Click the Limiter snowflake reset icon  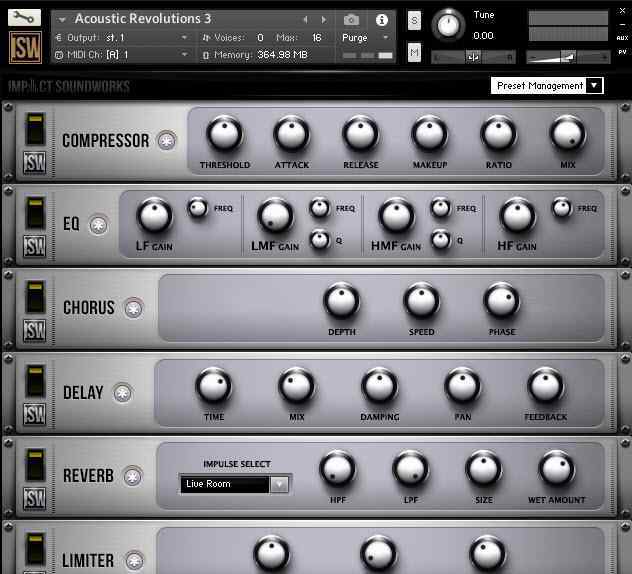(134, 560)
